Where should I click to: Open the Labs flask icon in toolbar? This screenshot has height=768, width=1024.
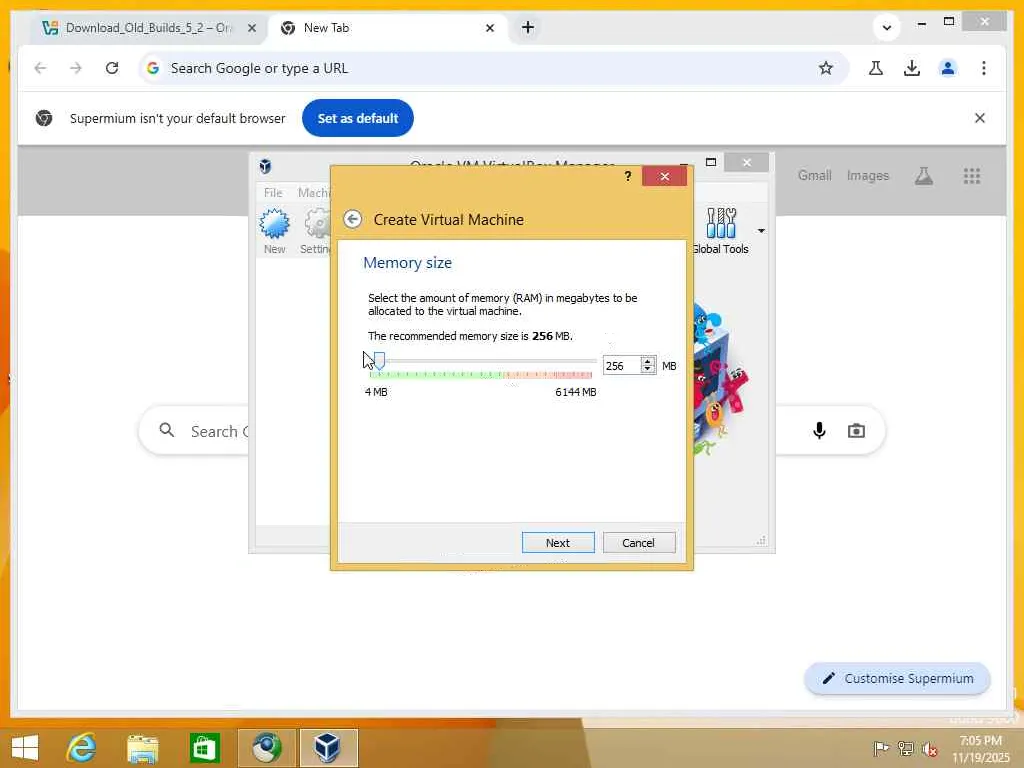pos(876,68)
